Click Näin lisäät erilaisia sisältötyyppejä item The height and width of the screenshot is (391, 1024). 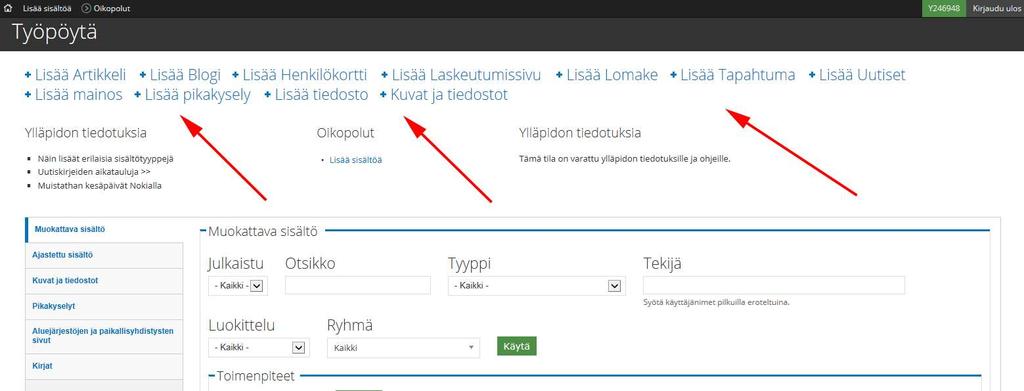tap(106, 159)
